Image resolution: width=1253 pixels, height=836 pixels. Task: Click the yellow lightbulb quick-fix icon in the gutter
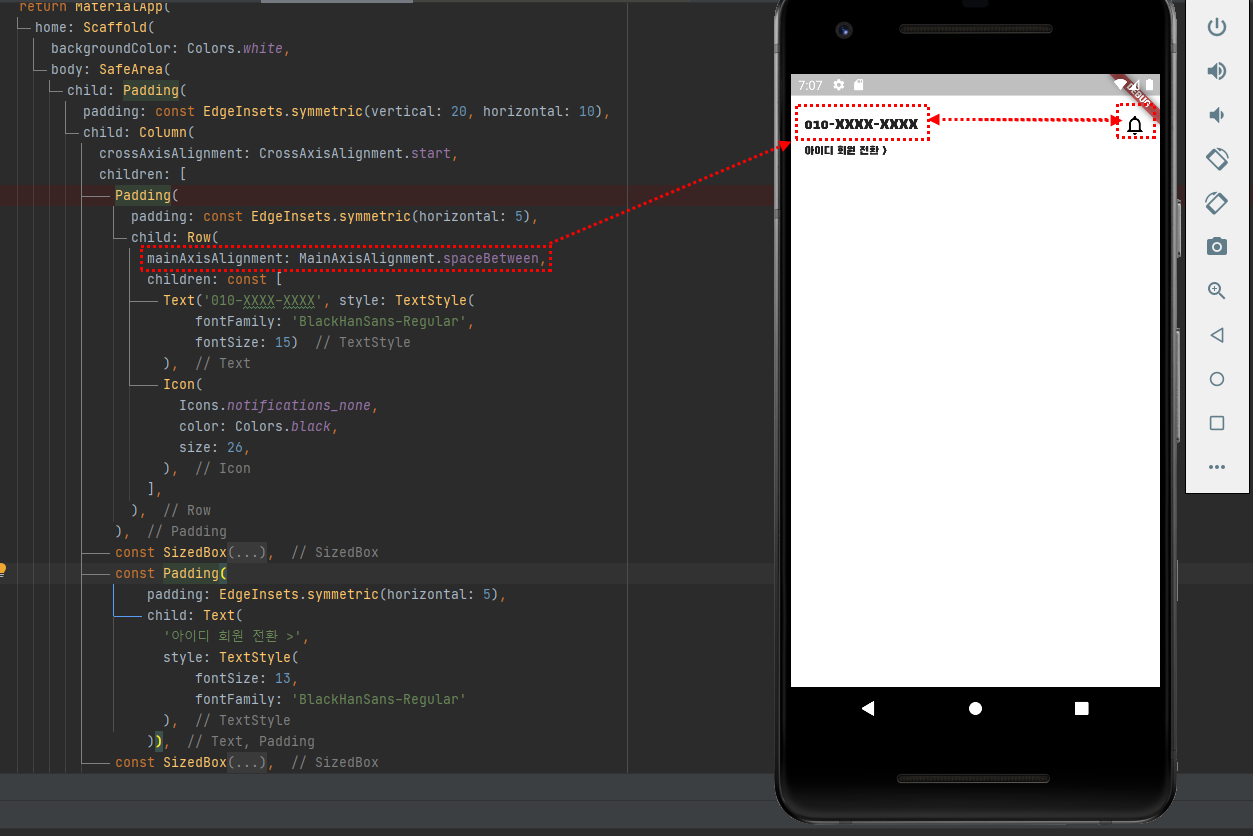pyautogui.click(x=3, y=570)
